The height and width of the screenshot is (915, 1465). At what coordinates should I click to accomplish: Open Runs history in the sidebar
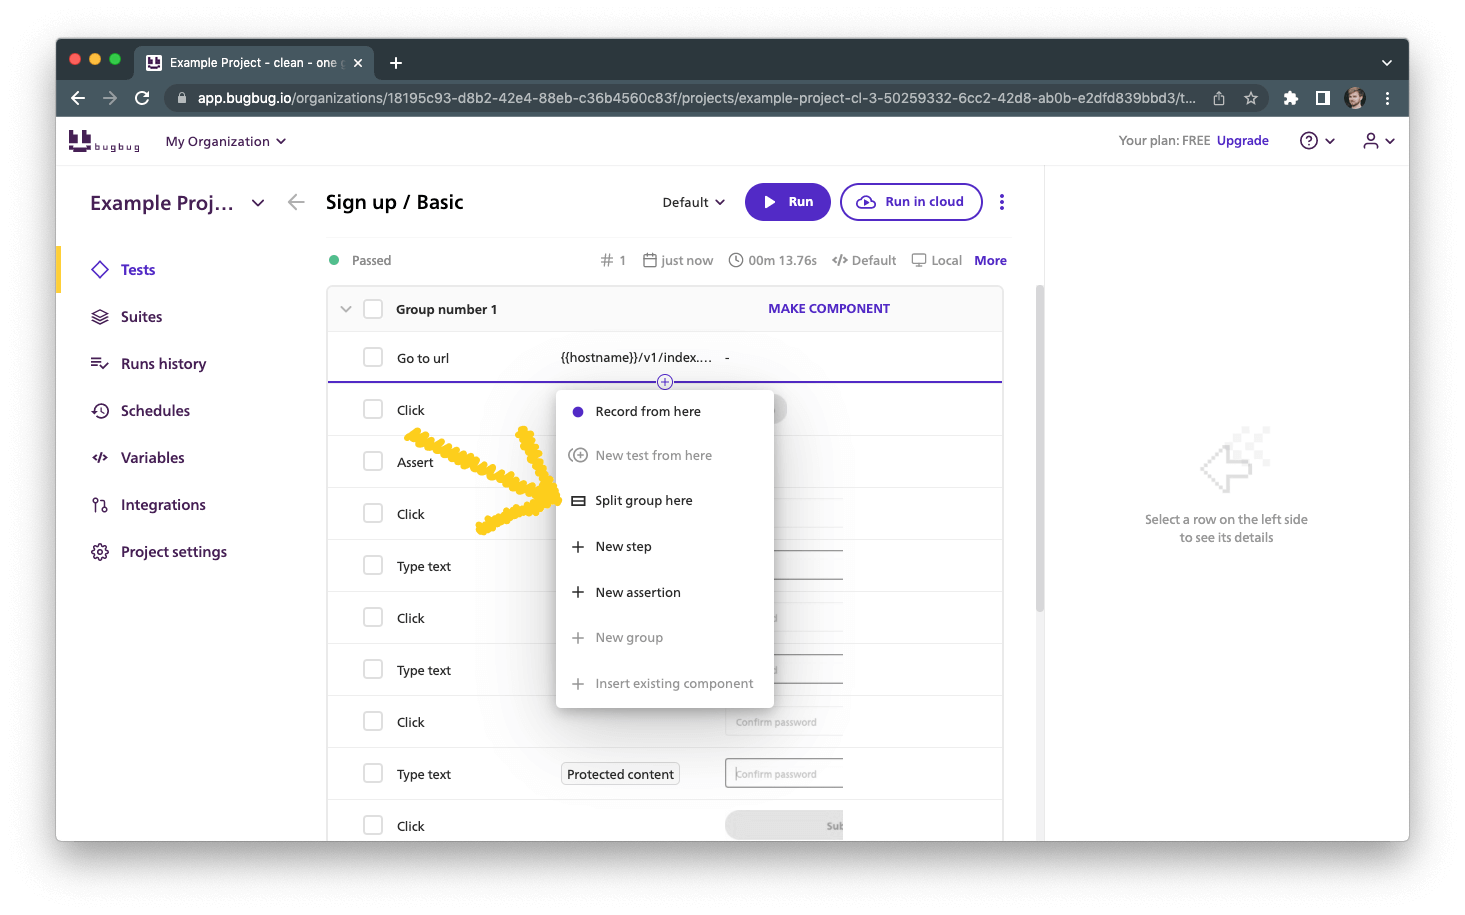pyautogui.click(x=163, y=363)
